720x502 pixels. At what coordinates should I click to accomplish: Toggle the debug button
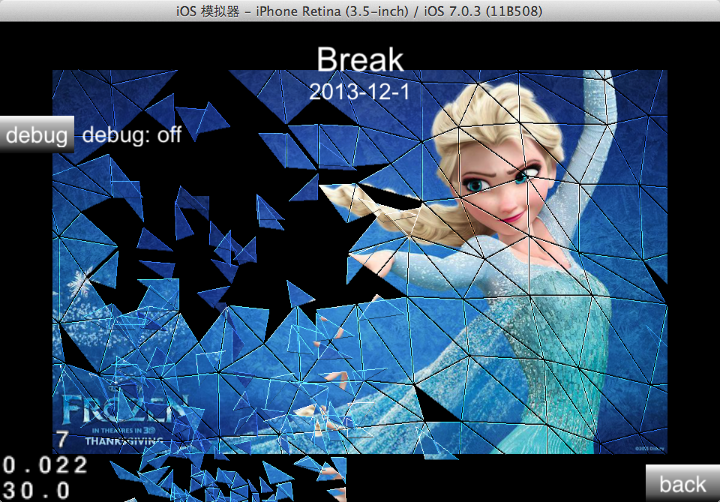tap(36, 135)
